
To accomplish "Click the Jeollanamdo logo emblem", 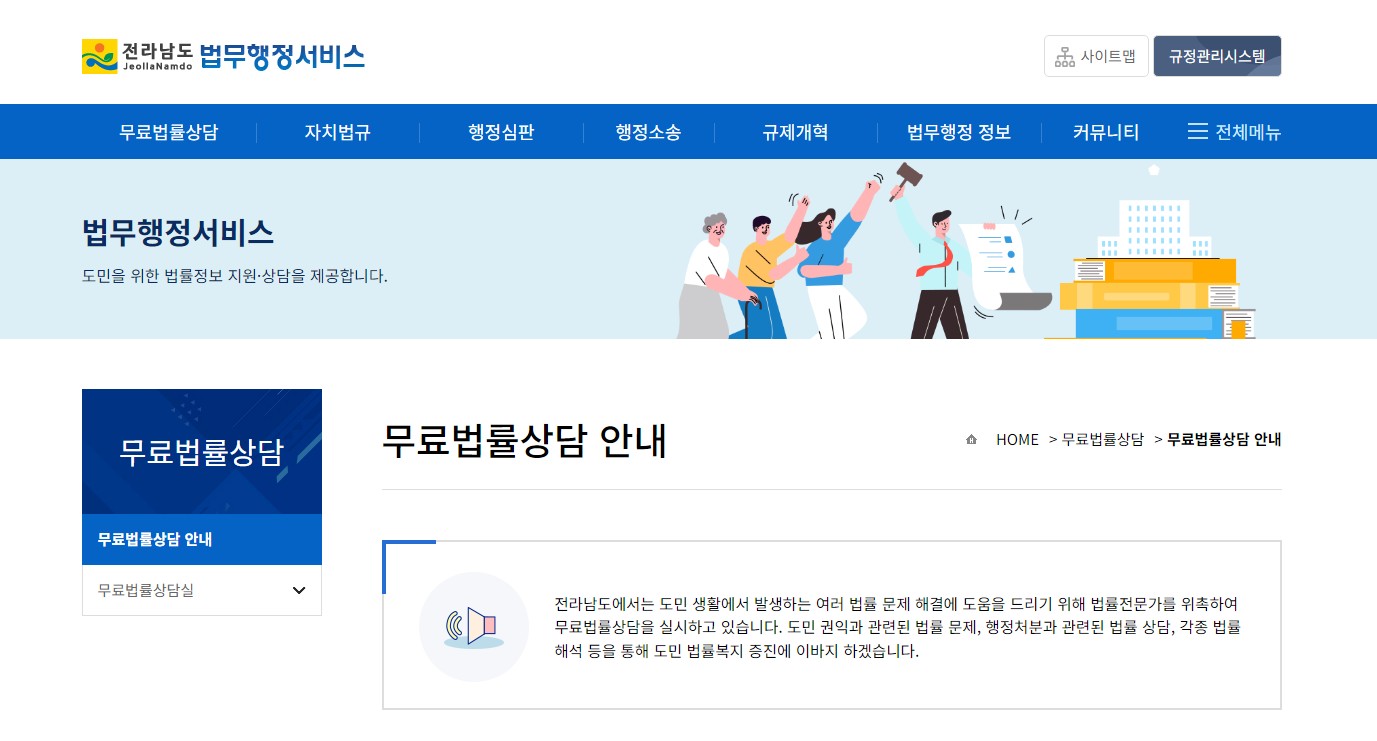I will coord(99,56).
